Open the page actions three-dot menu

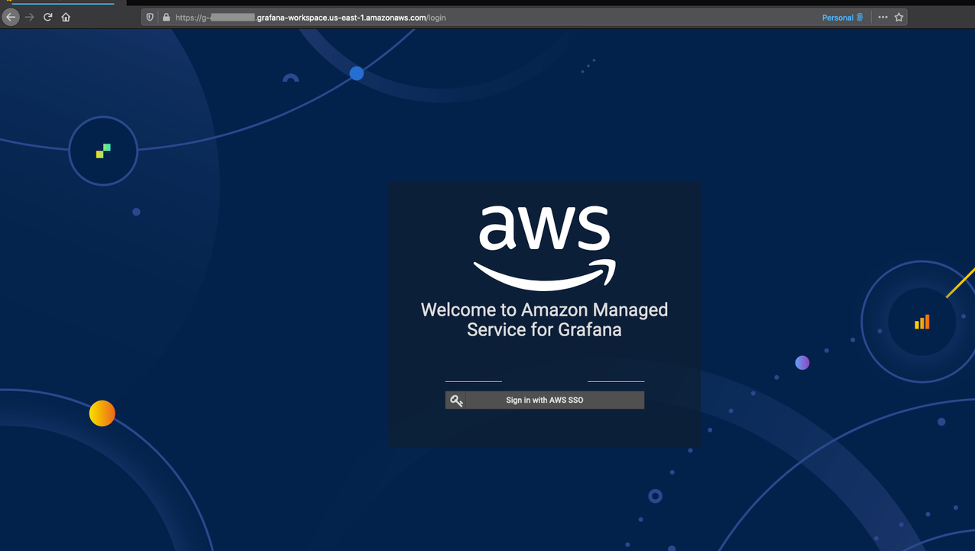point(883,17)
